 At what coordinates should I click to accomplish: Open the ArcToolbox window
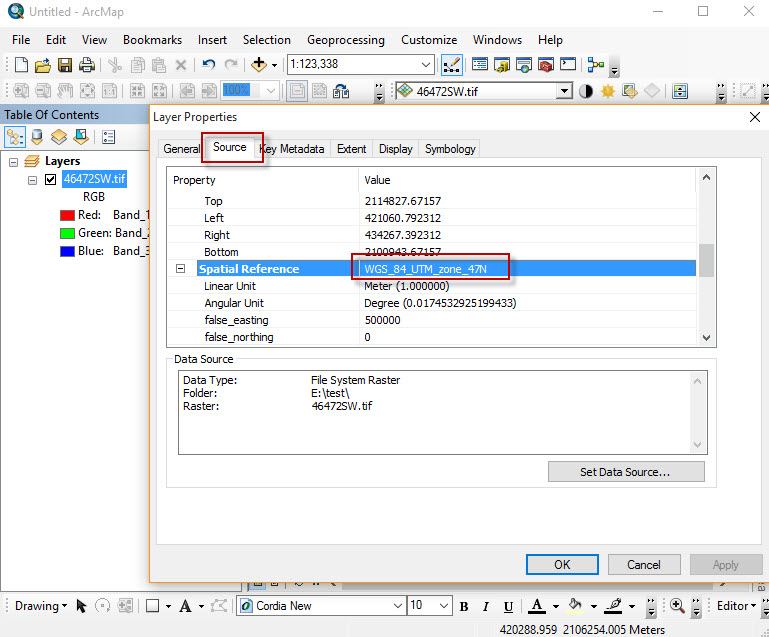coord(546,64)
